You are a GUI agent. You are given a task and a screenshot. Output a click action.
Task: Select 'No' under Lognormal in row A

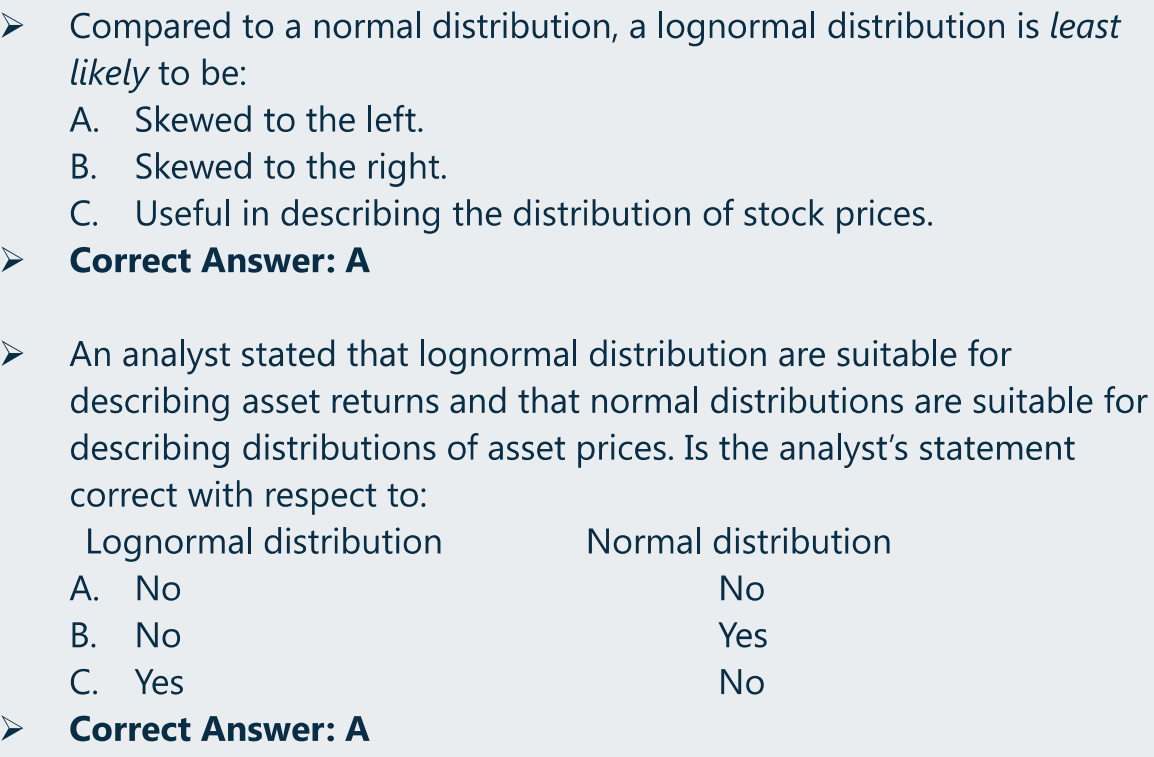click(x=158, y=589)
